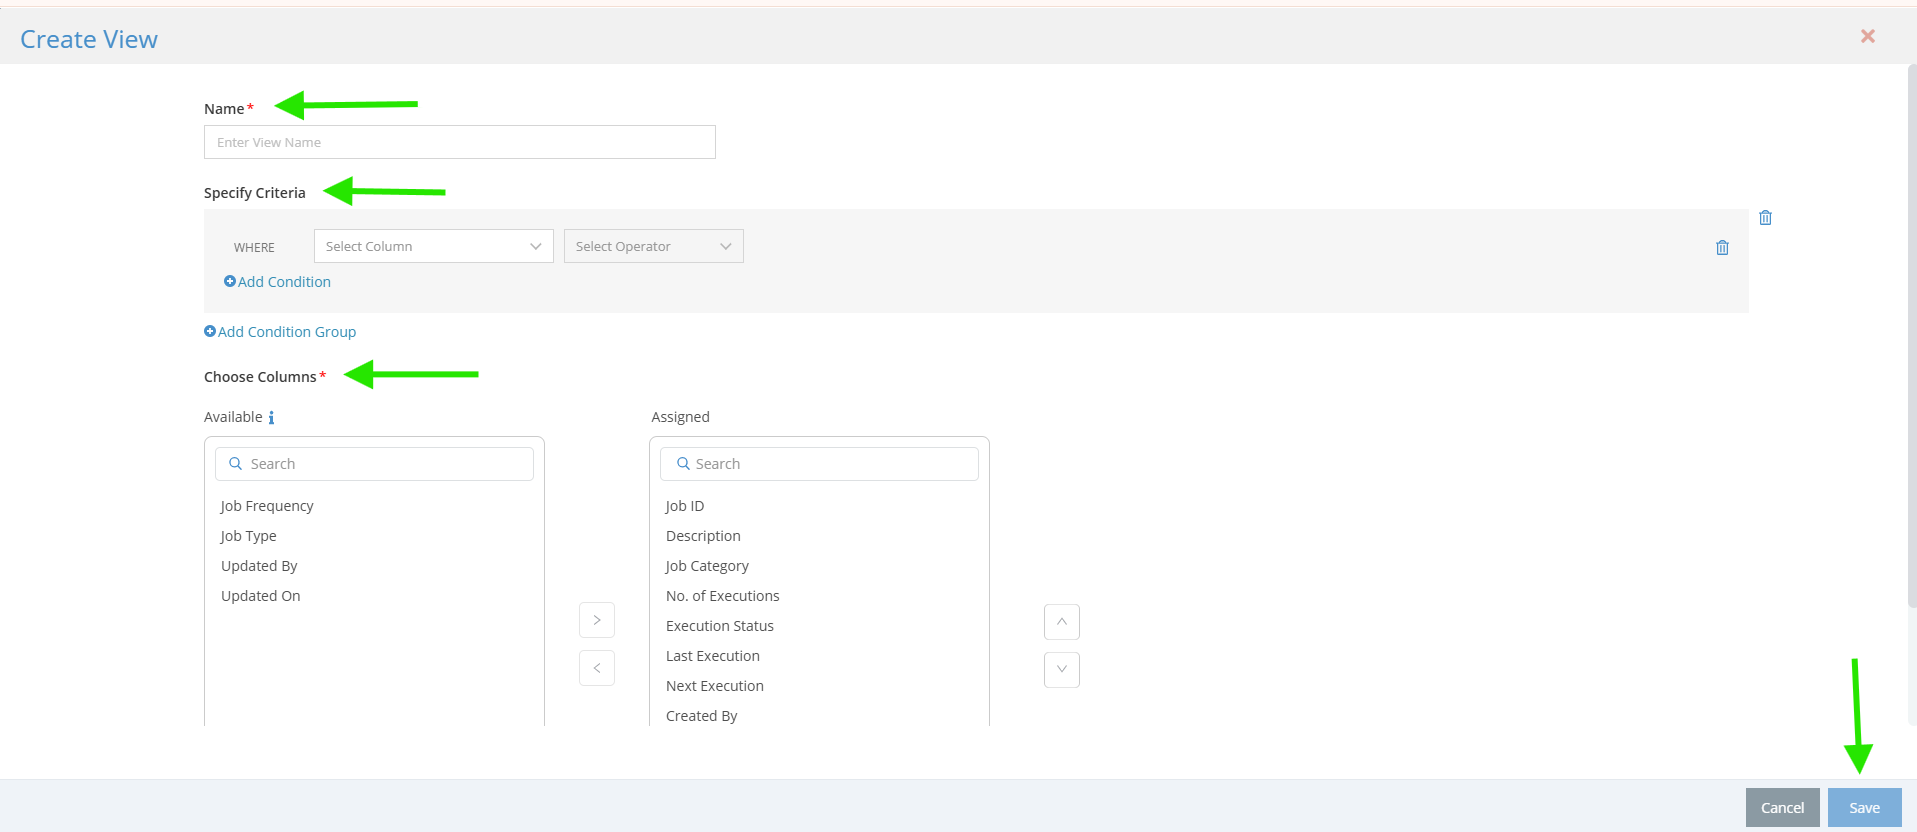Image resolution: width=1917 pixels, height=832 pixels.
Task: Select No. of Executions in the Assigned list
Action: pos(723,596)
